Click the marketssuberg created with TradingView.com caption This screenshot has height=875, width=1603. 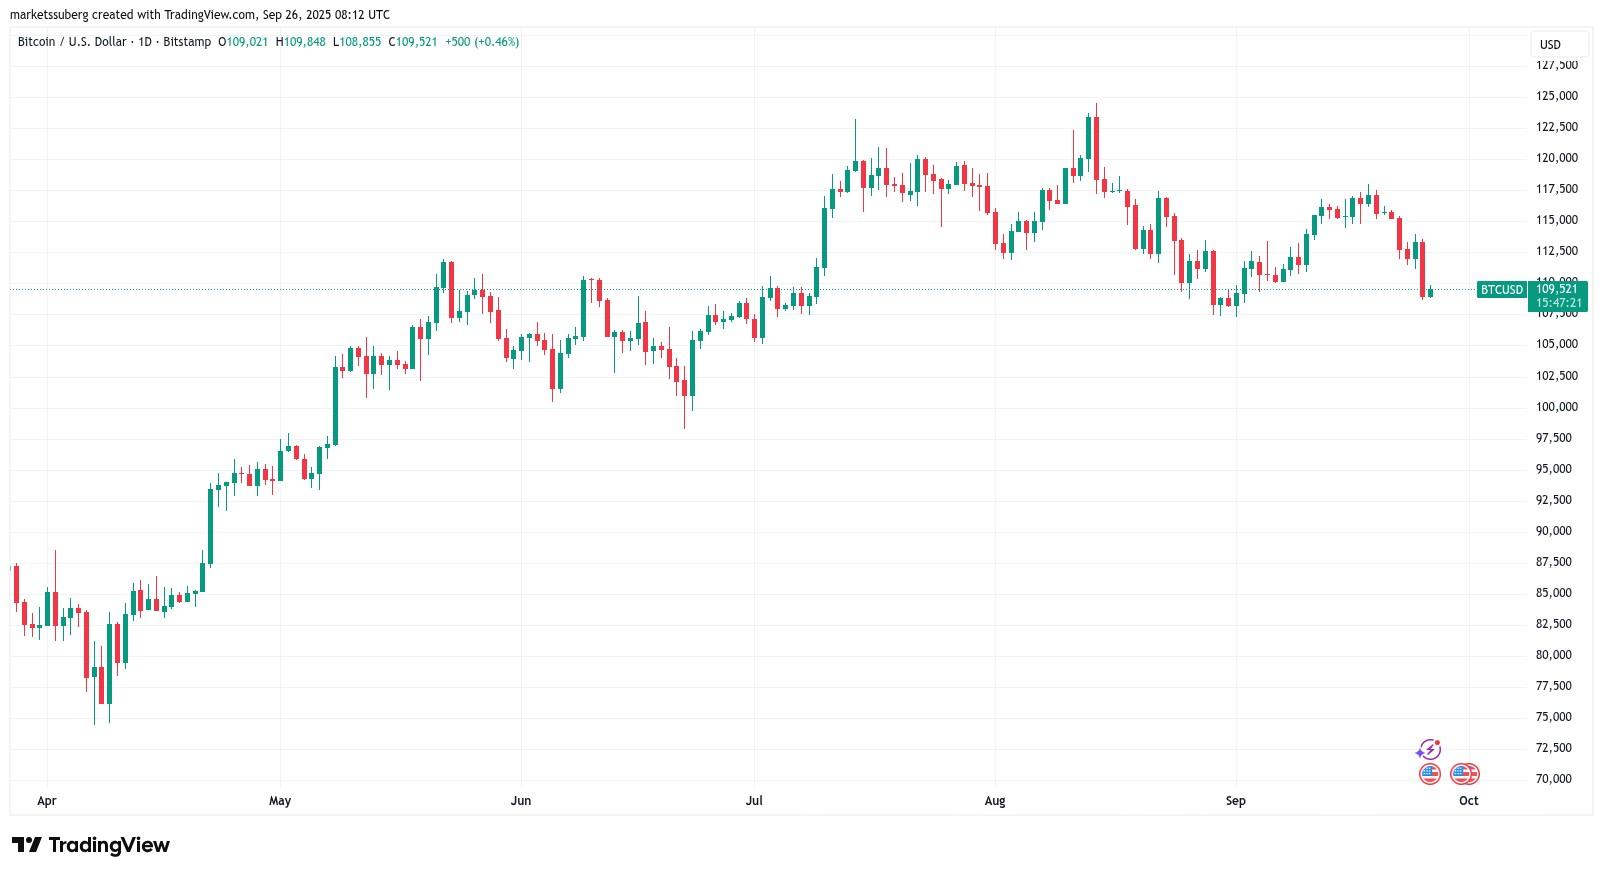[199, 14]
